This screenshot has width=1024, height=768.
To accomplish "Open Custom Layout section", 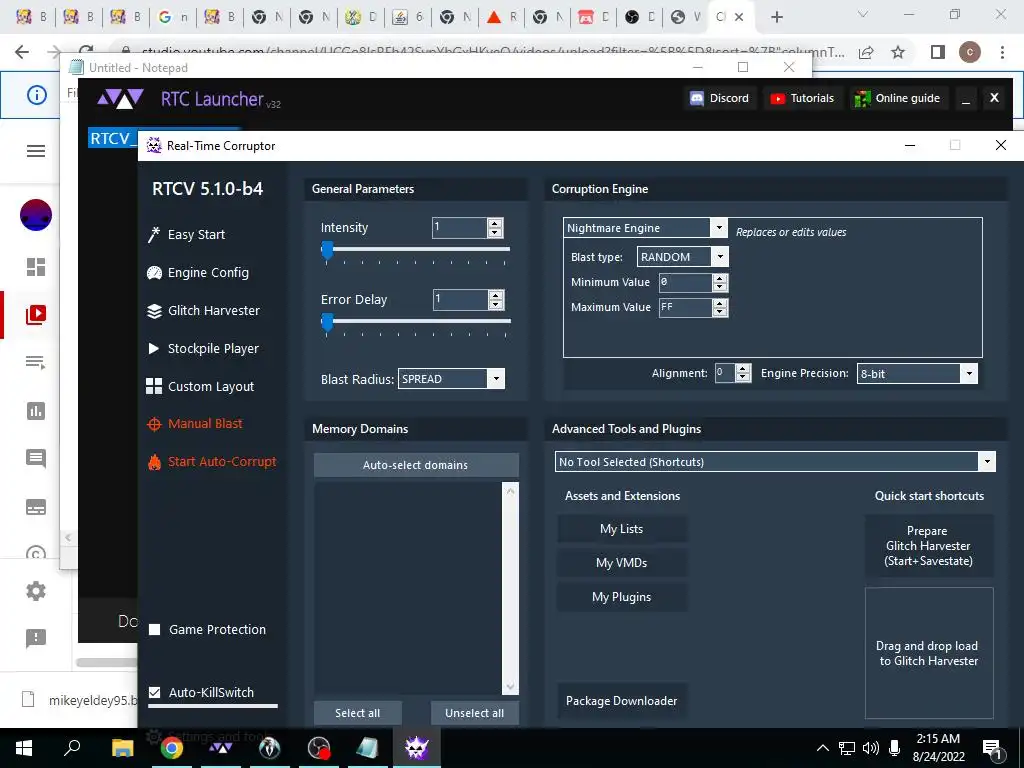I will pyautogui.click(x=200, y=386).
